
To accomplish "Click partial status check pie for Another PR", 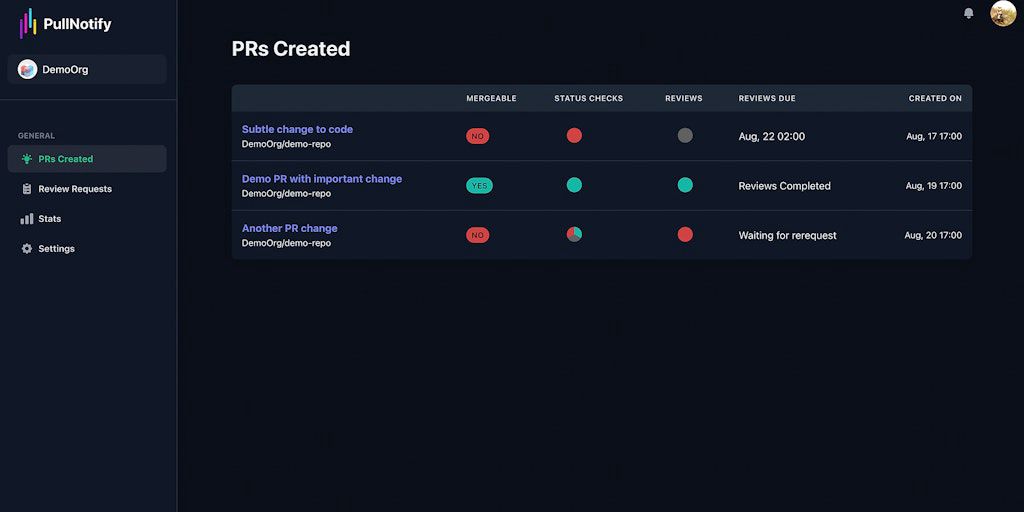I will [574, 234].
